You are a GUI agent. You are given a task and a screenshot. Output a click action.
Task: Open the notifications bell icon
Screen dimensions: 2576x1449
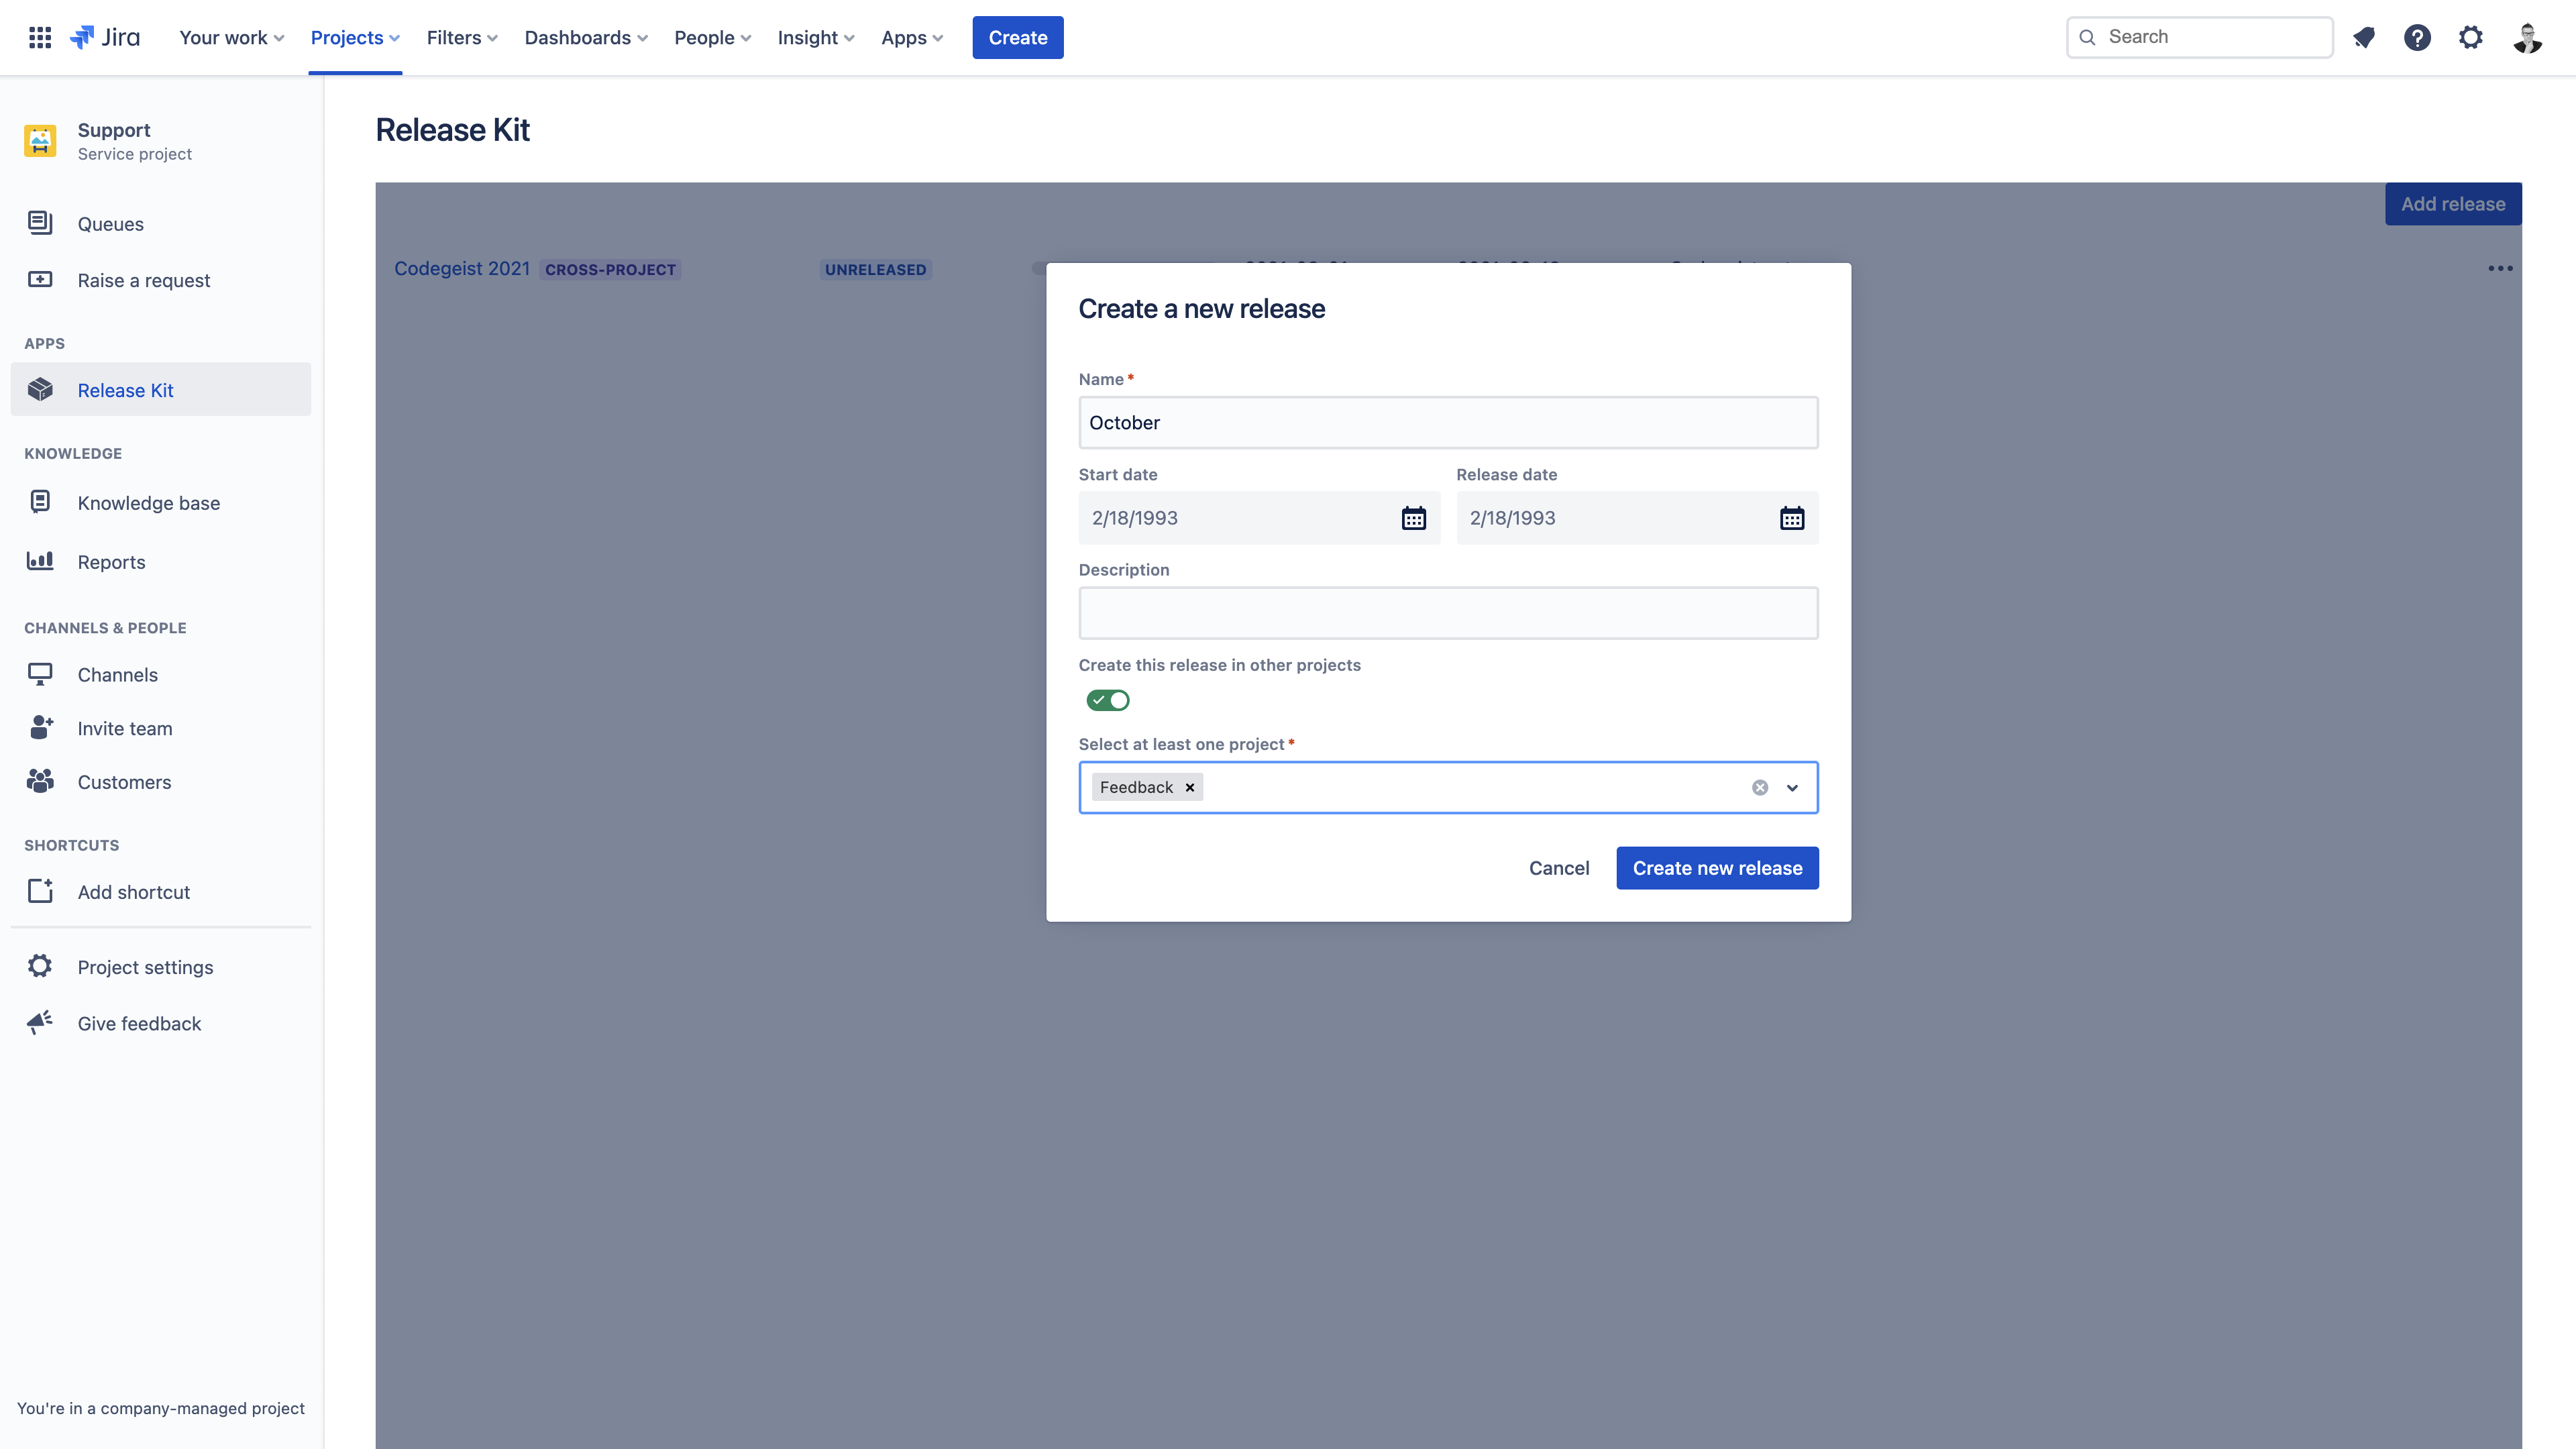pyautogui.click(x=2364, y=37)
